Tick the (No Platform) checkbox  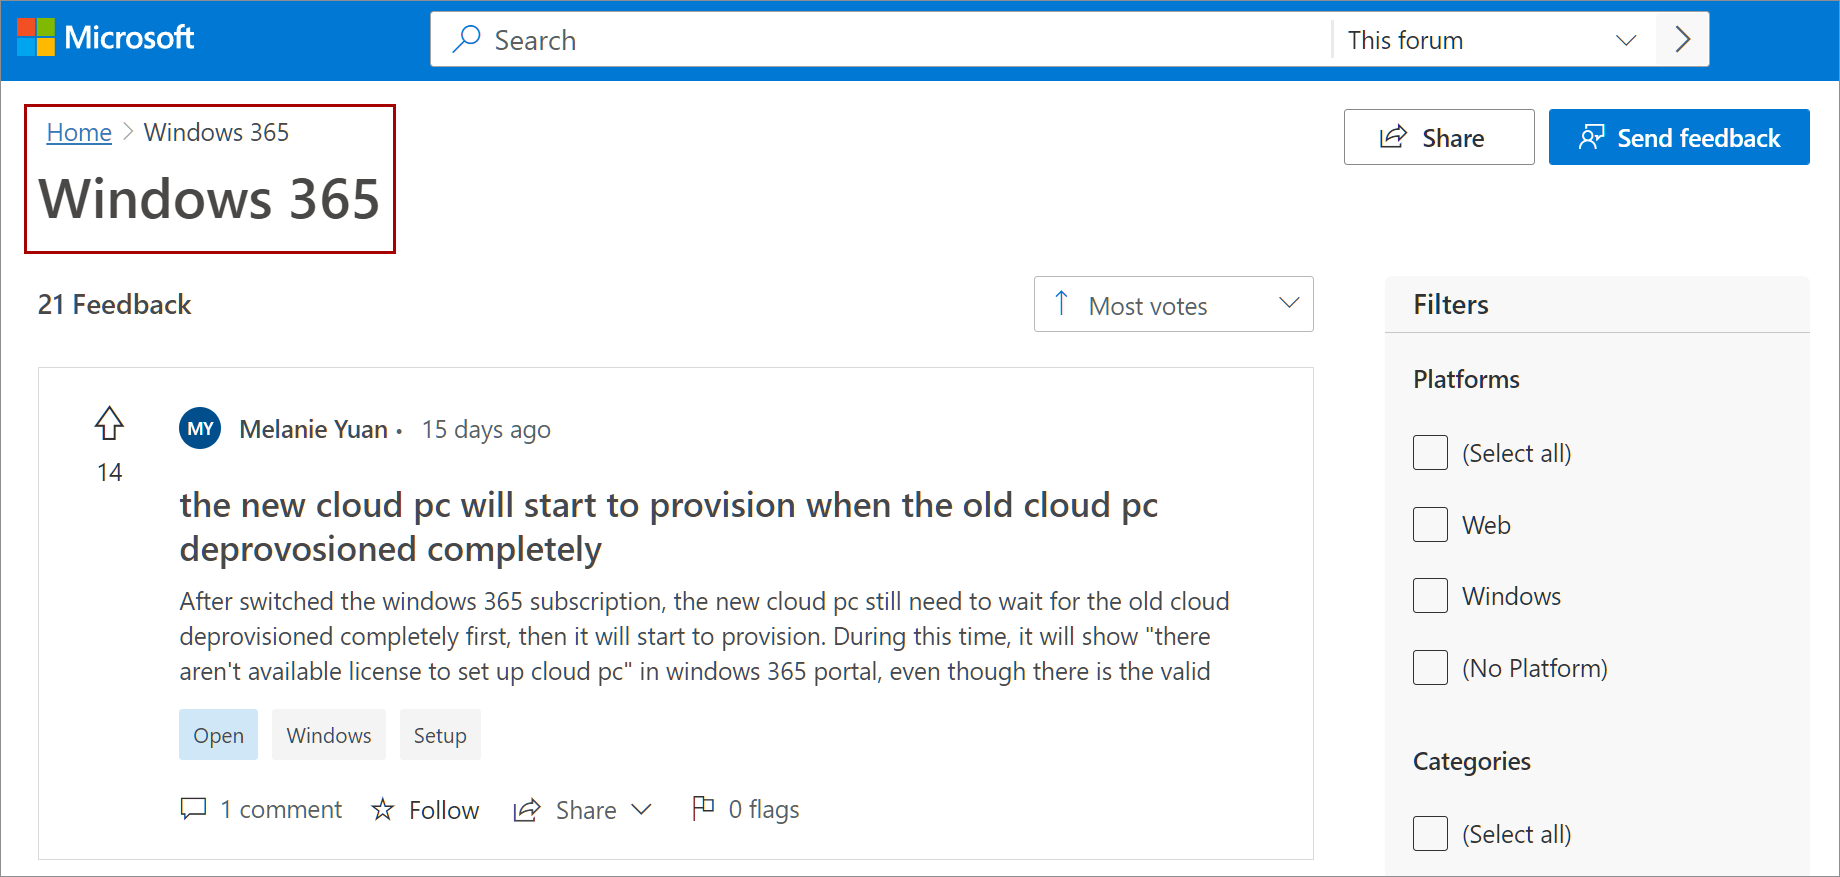click(x=1430, y=667)
